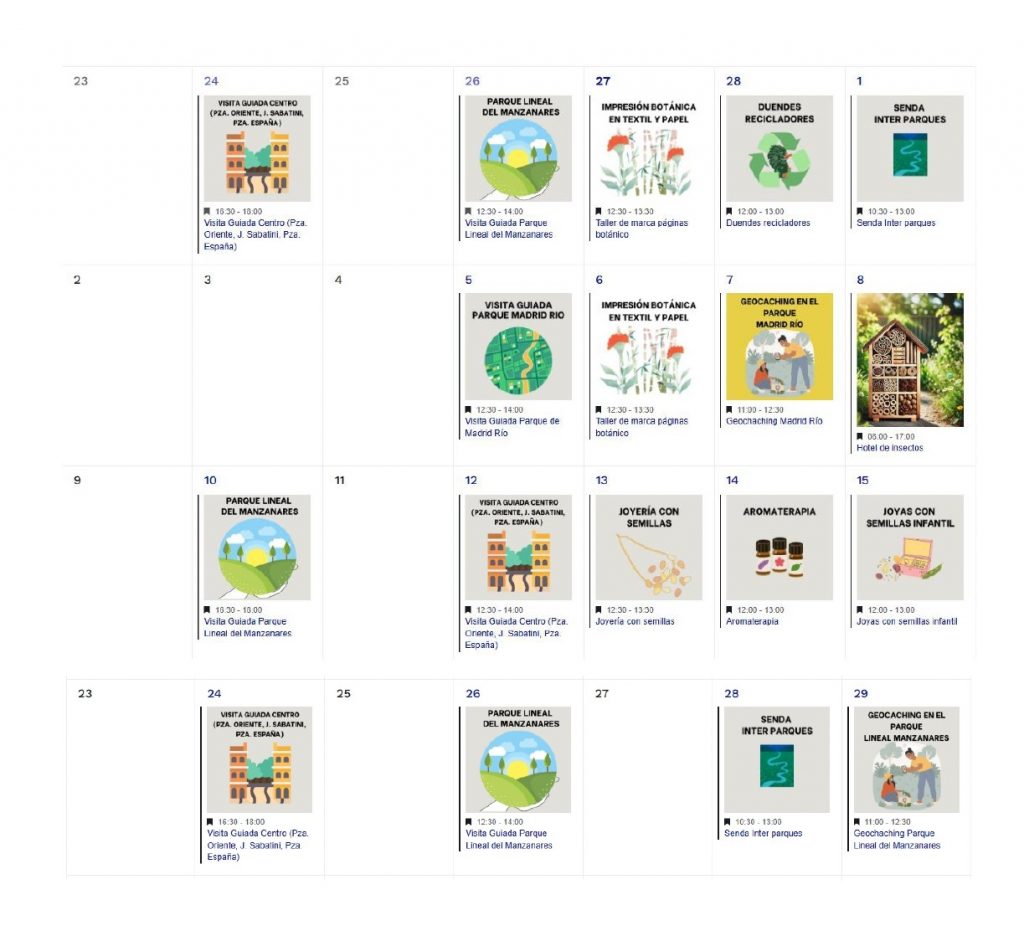Click bookmark icon for Joyas con semillas infantil
This screenshot has width=1024, height=941.
pos(860,610)
